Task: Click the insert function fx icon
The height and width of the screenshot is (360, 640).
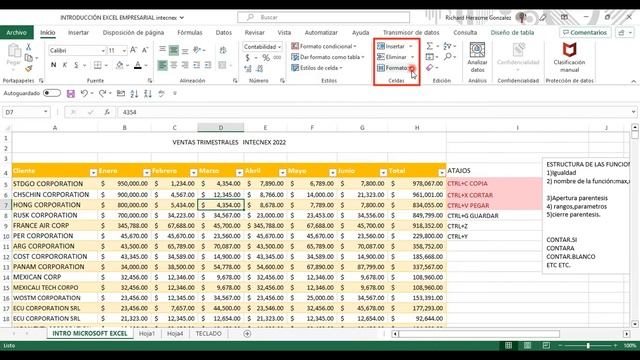Action: pyautogui.click(x=107, y=112)
